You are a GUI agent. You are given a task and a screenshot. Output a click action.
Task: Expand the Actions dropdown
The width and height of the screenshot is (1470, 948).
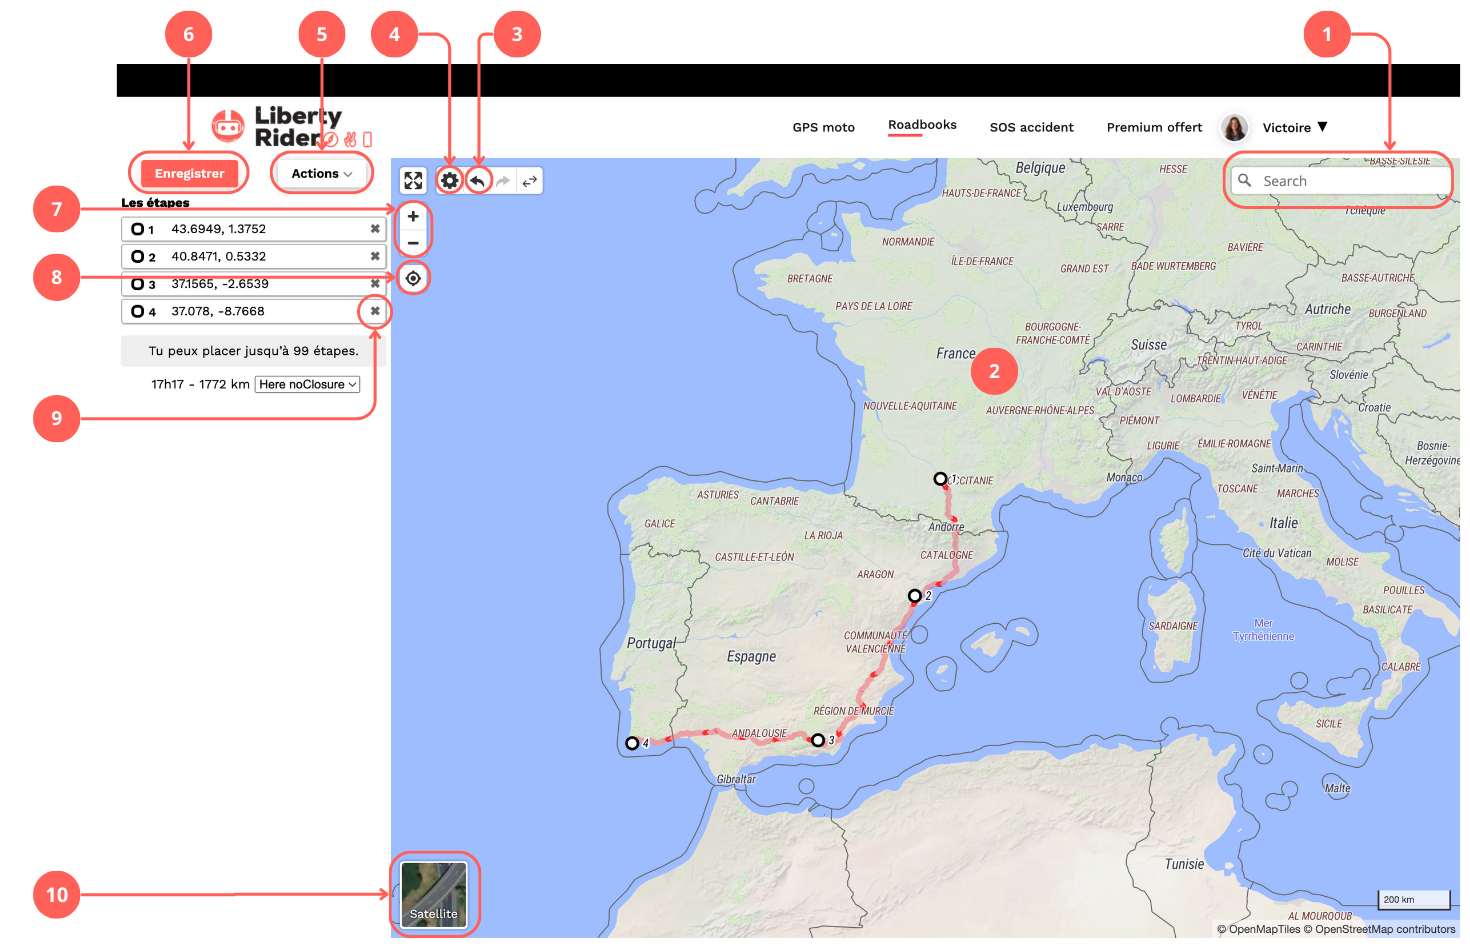pyautogui.click(x=321, y=174)
